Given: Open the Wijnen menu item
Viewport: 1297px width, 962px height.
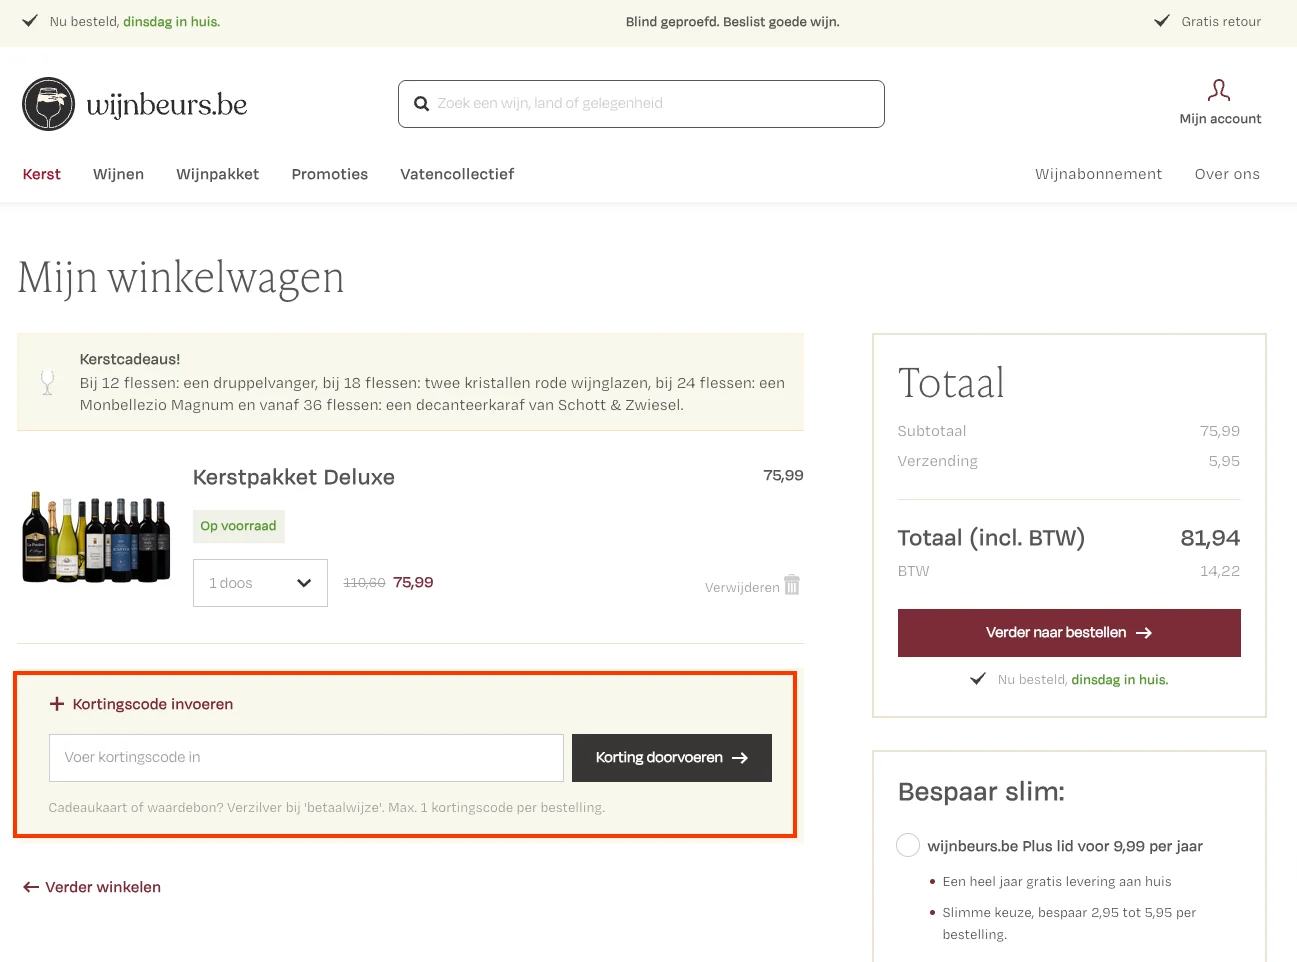Looking at the screenshot, I should 118,174.
